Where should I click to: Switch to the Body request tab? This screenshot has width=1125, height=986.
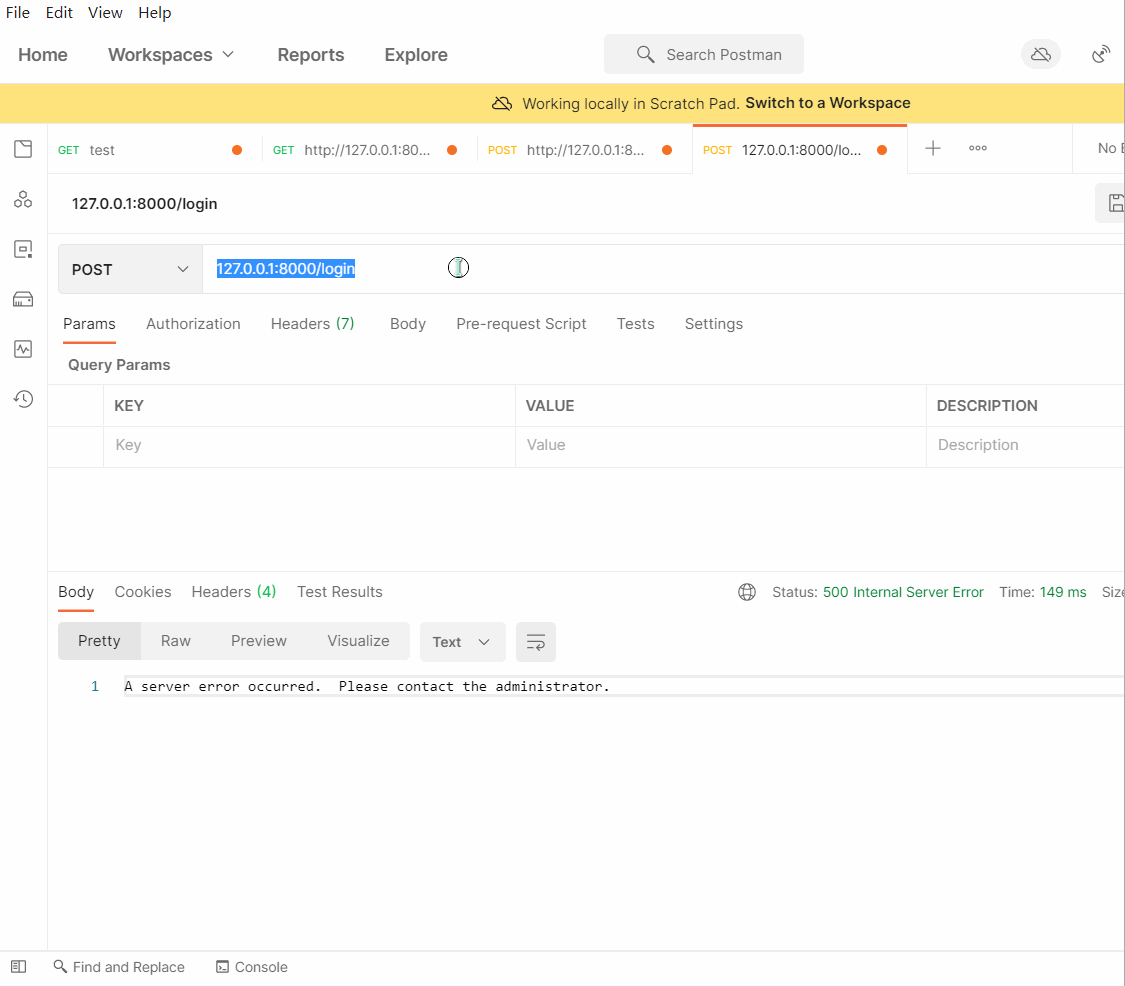tap(407, 324)
